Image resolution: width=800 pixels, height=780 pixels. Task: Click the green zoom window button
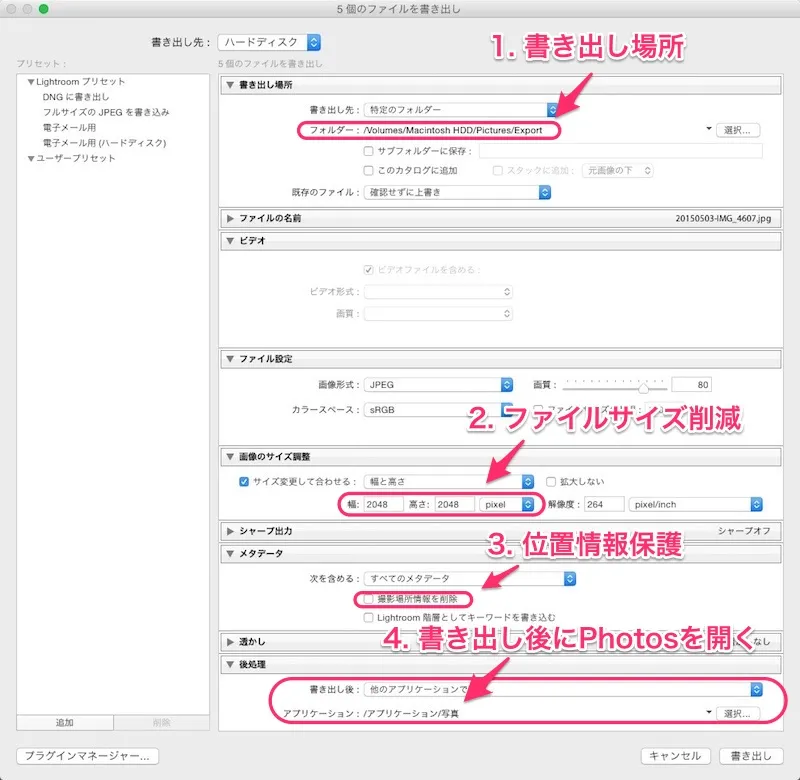tap(44, 9)
